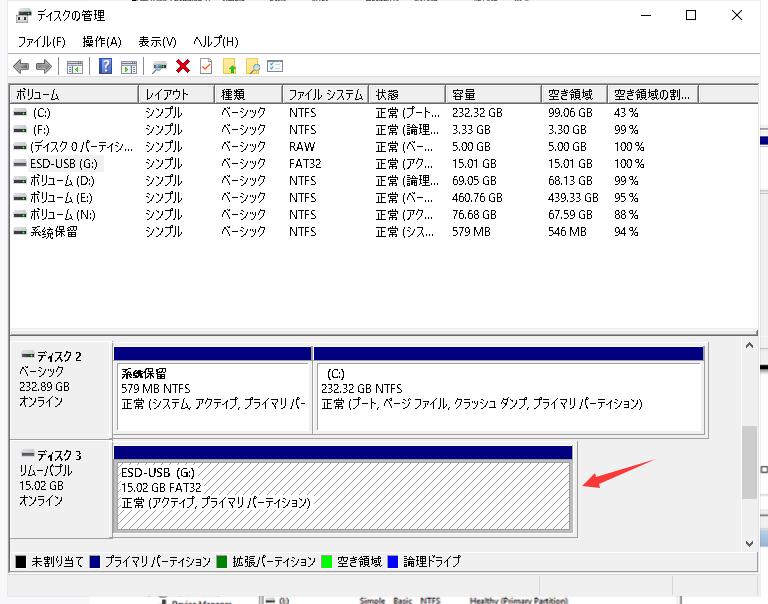768x604 pixels.
Task: Click the scroll down arrow of disk pane
Action: click(749, 543)
